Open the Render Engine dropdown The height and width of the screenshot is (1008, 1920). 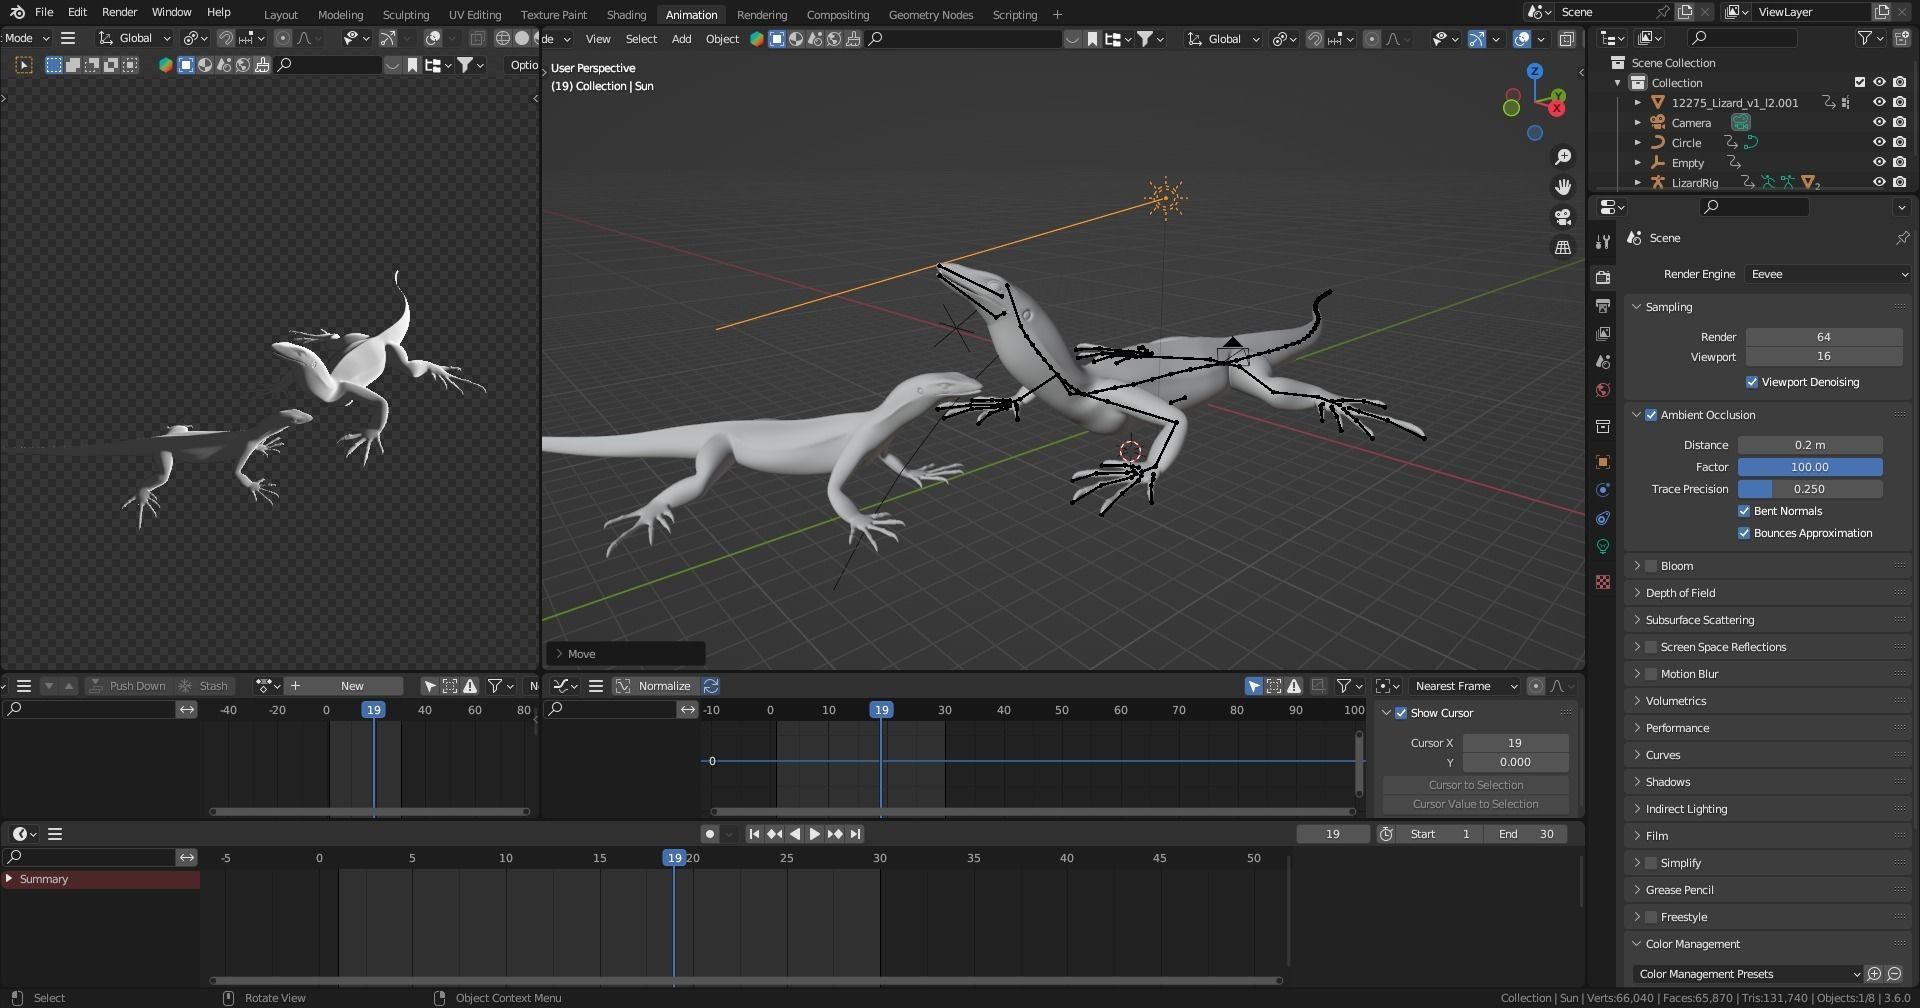click(x=1828, y=274)
